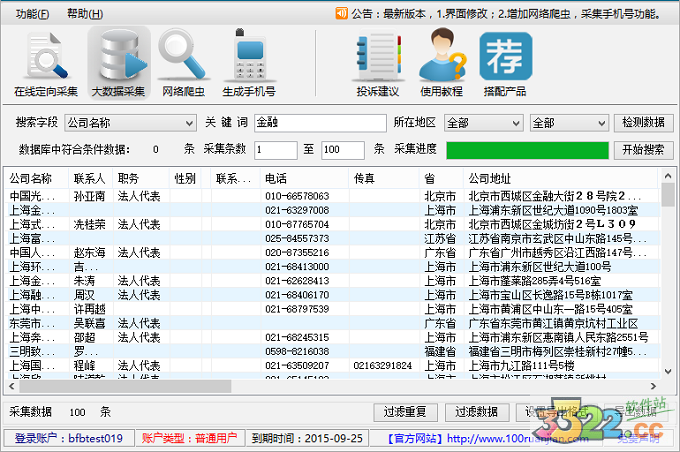The image size is (680, 452).
Task: Click 检测数据 button
Action: pyautogui.click(x=643, y=123)
